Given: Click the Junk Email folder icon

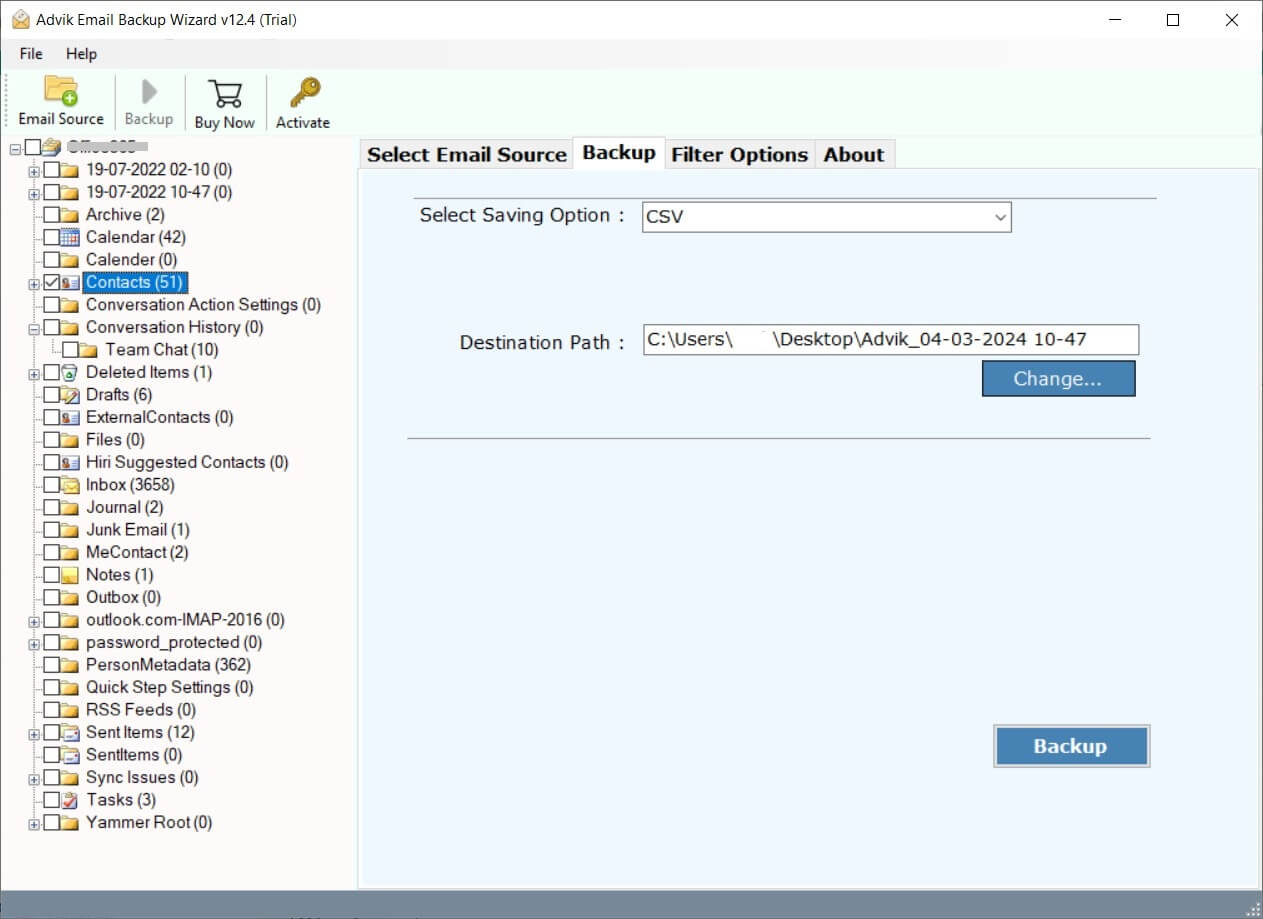Looking at the screenshot, I should 70,530.
